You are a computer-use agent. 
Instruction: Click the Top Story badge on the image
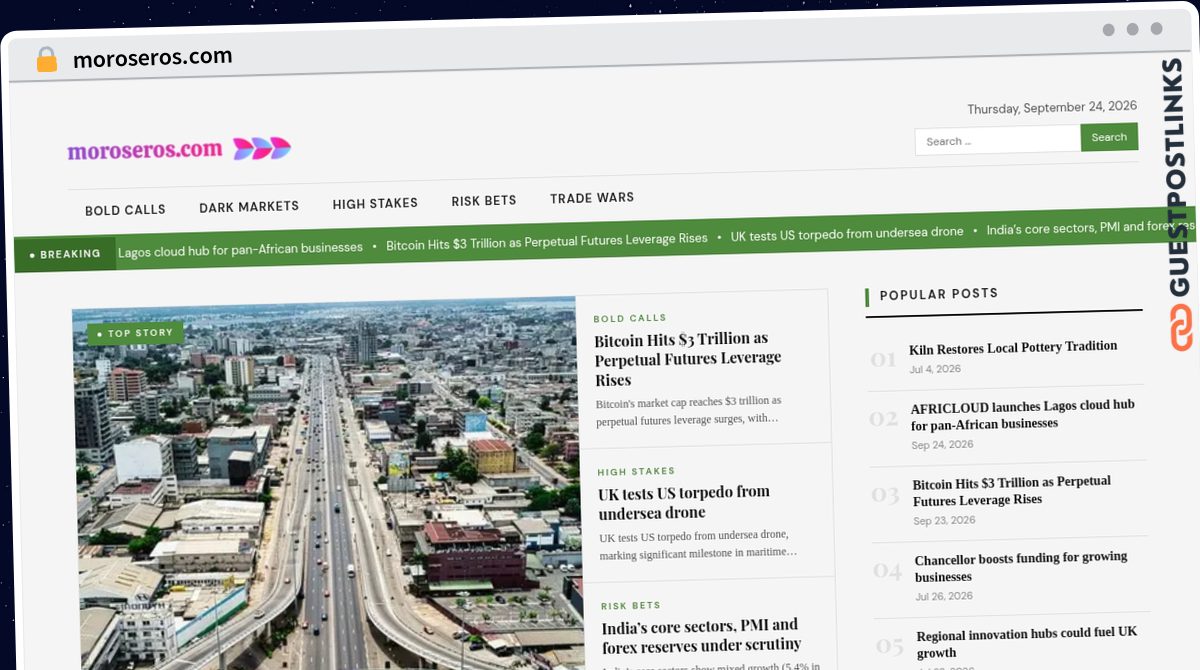136,333
